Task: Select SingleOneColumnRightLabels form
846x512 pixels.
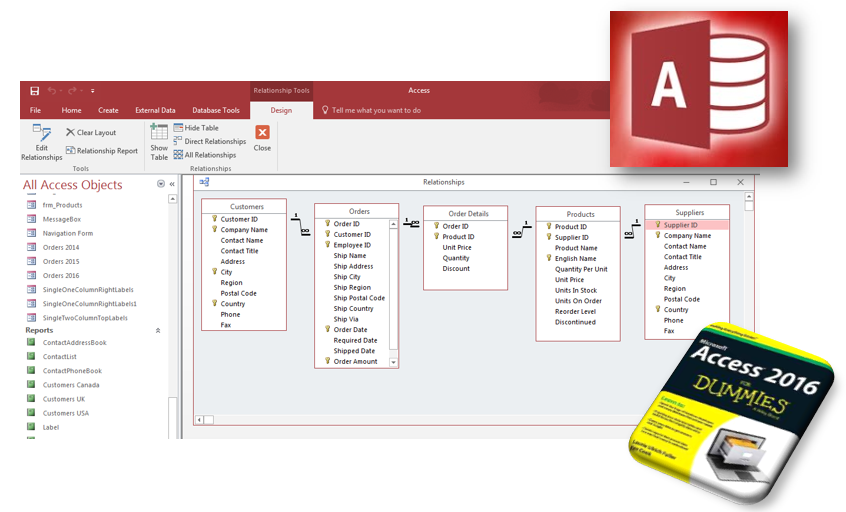Action: pyautogui.click(x=88, y=290)
